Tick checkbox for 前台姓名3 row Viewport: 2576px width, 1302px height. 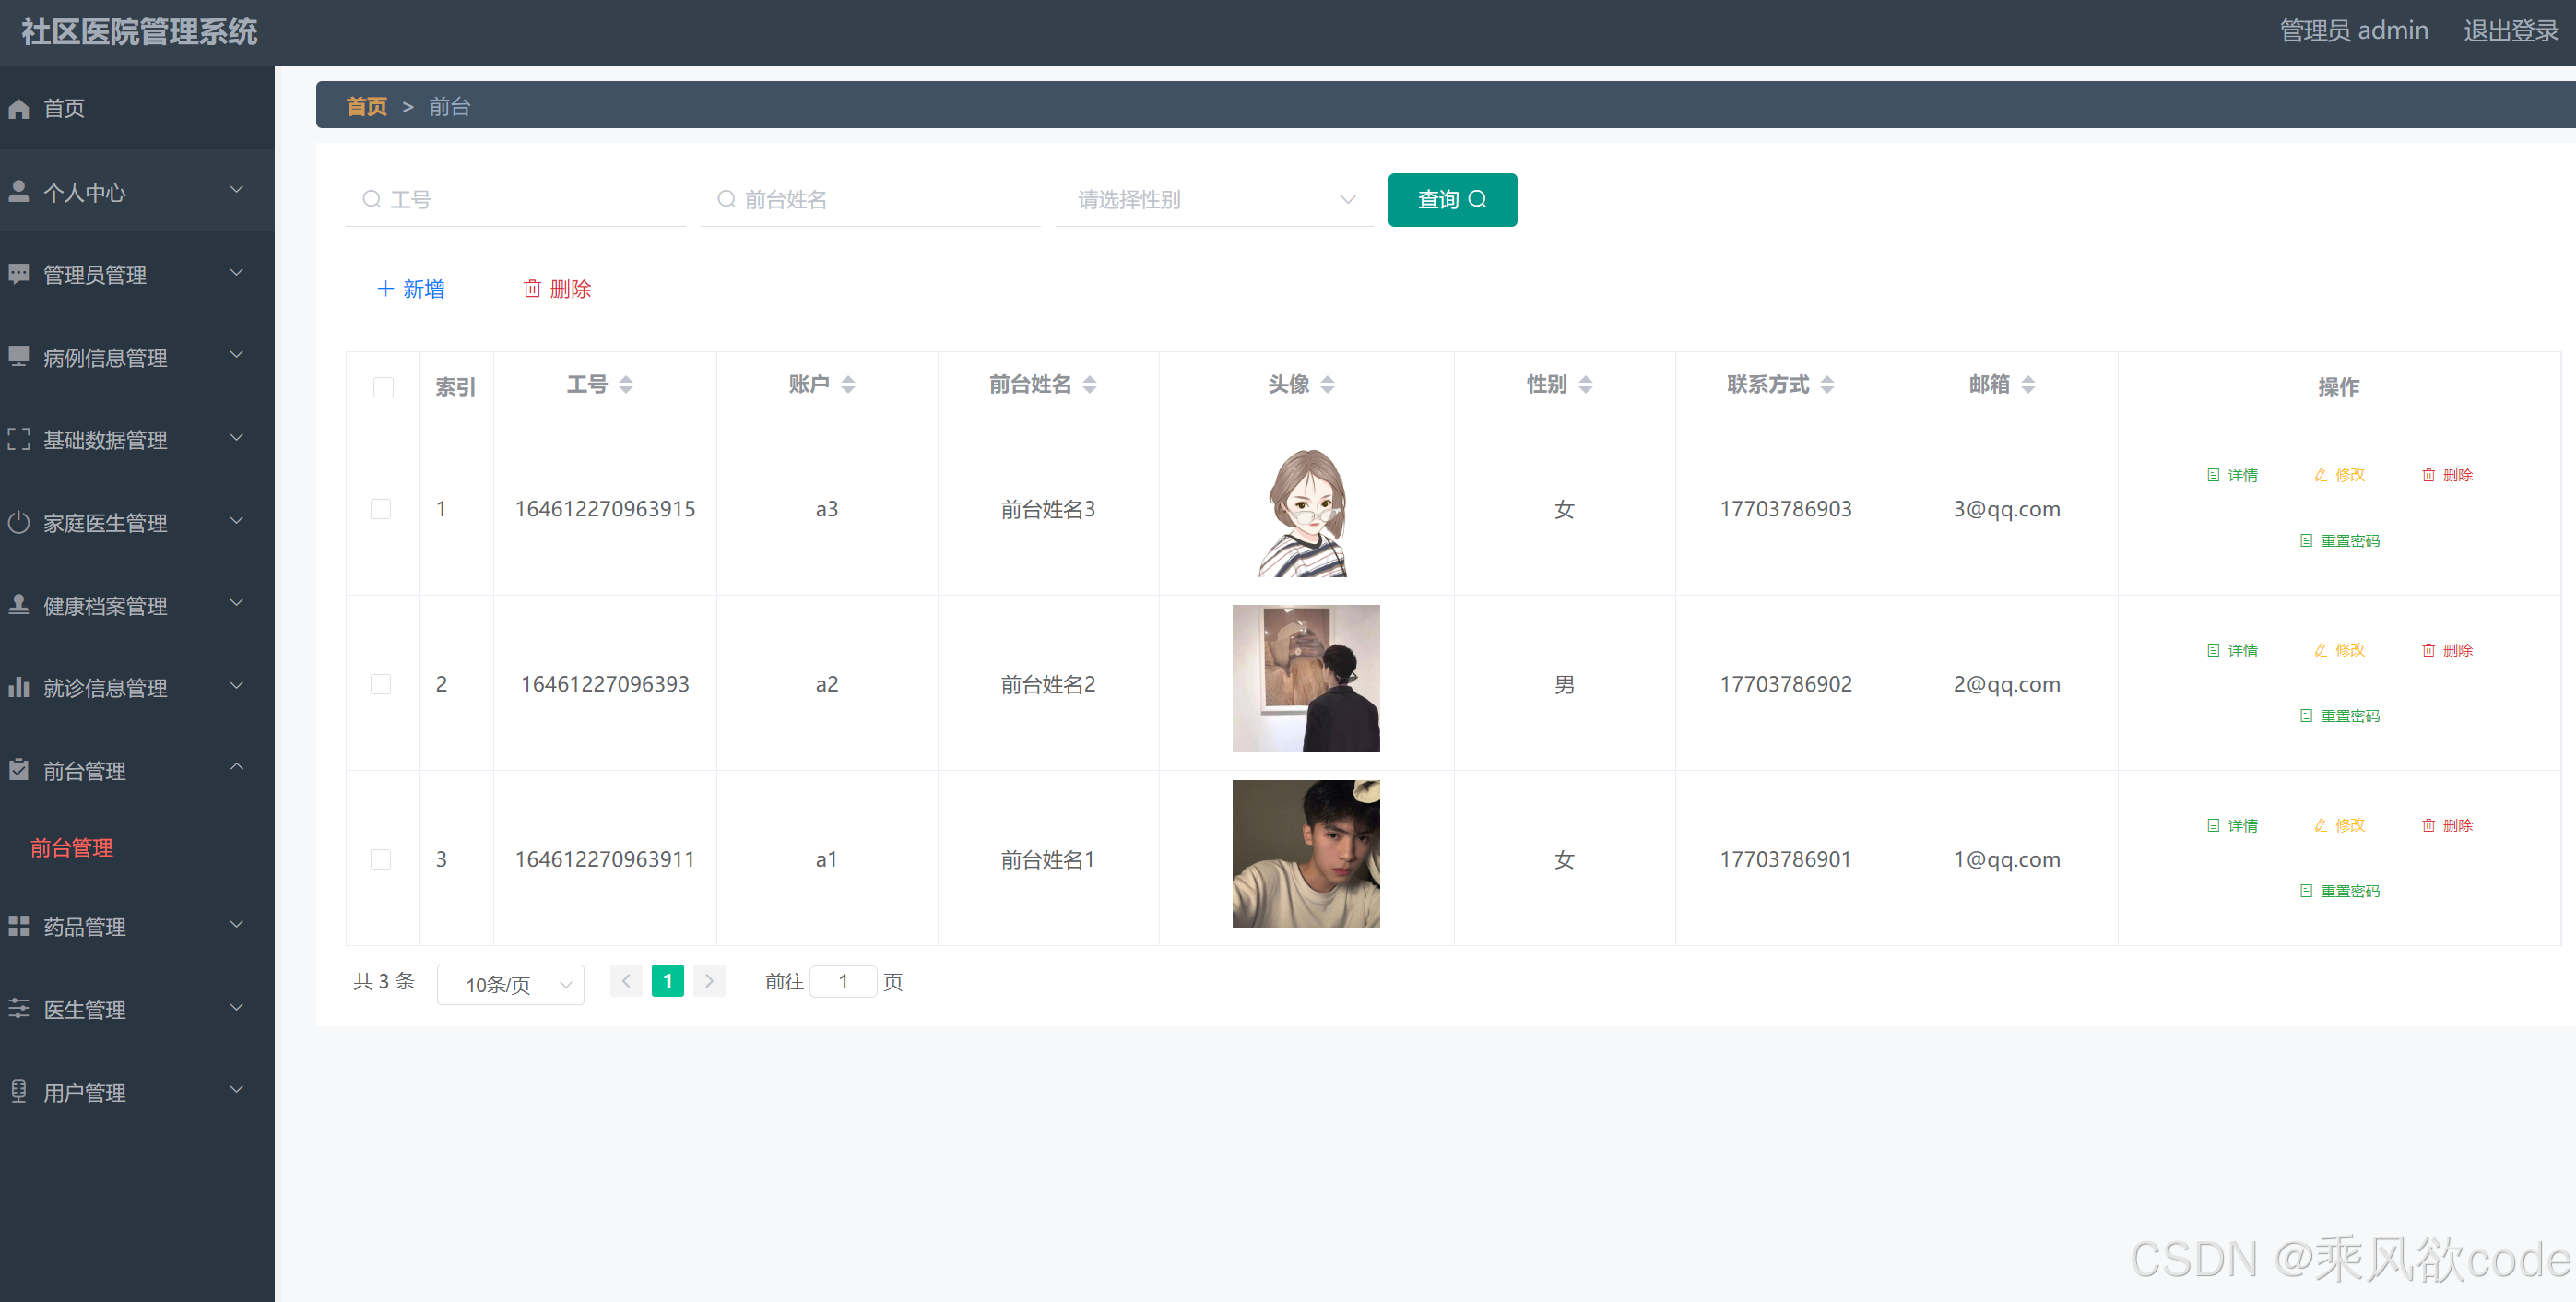381,509
